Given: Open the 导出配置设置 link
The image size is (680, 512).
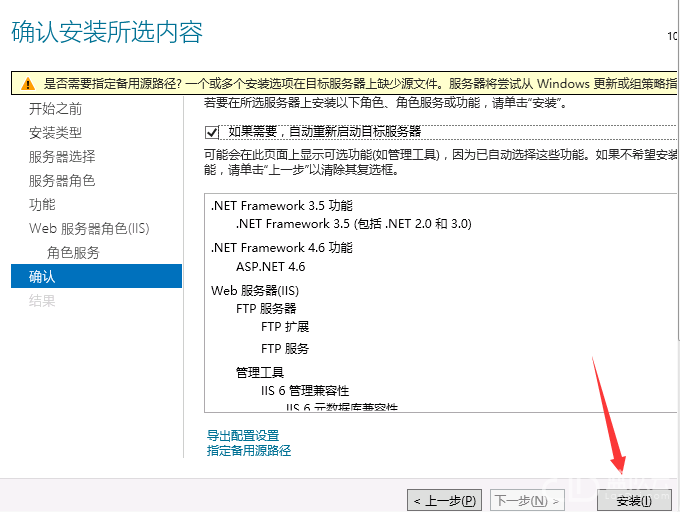Looking at the screenshot, I should coord(243,435).
